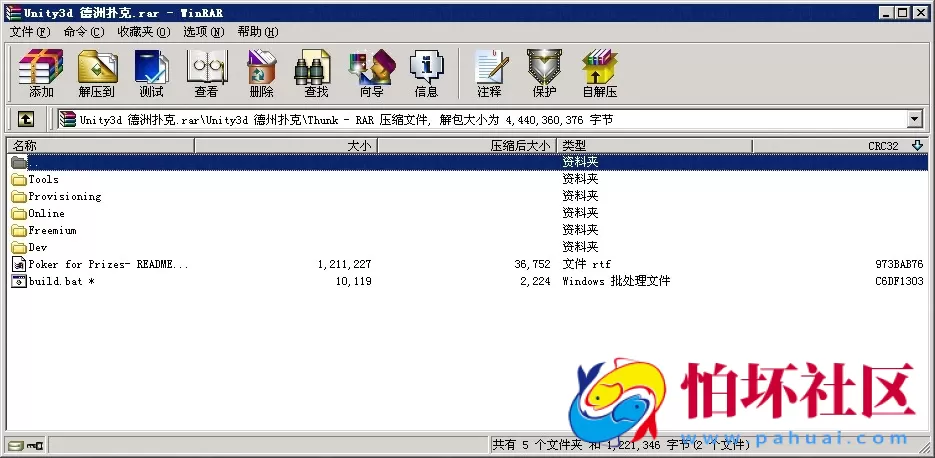
Task: Open the Options (选项) menu
Action: pos(203,32)
